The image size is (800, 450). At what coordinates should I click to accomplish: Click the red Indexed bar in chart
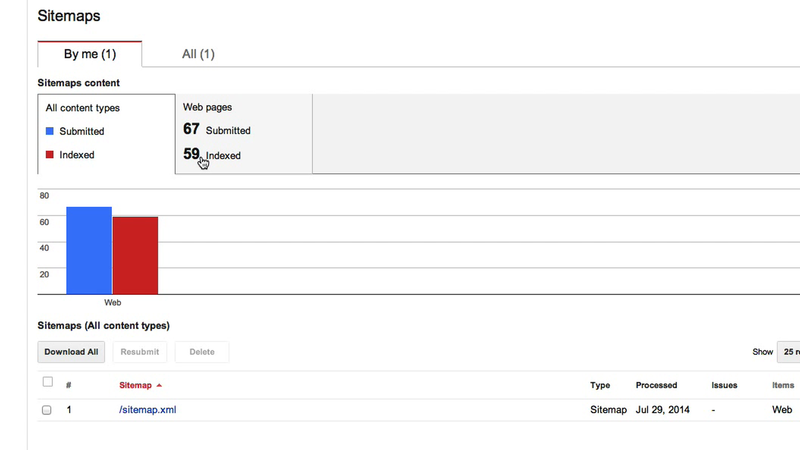pyautogui.click(x=135, y=256)
